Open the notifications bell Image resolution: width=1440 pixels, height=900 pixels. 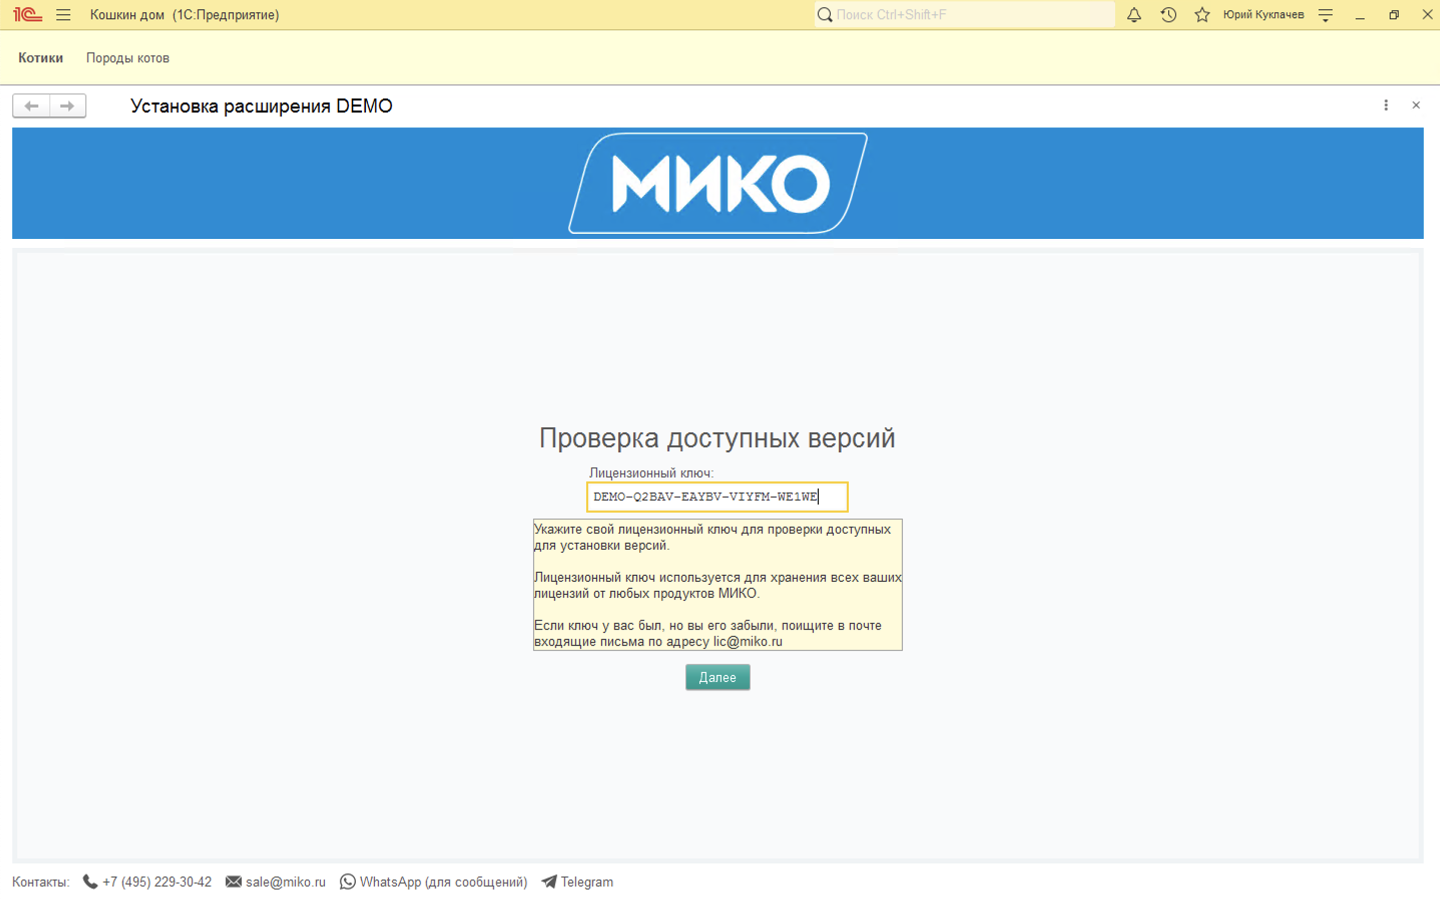click(1134, 15)
